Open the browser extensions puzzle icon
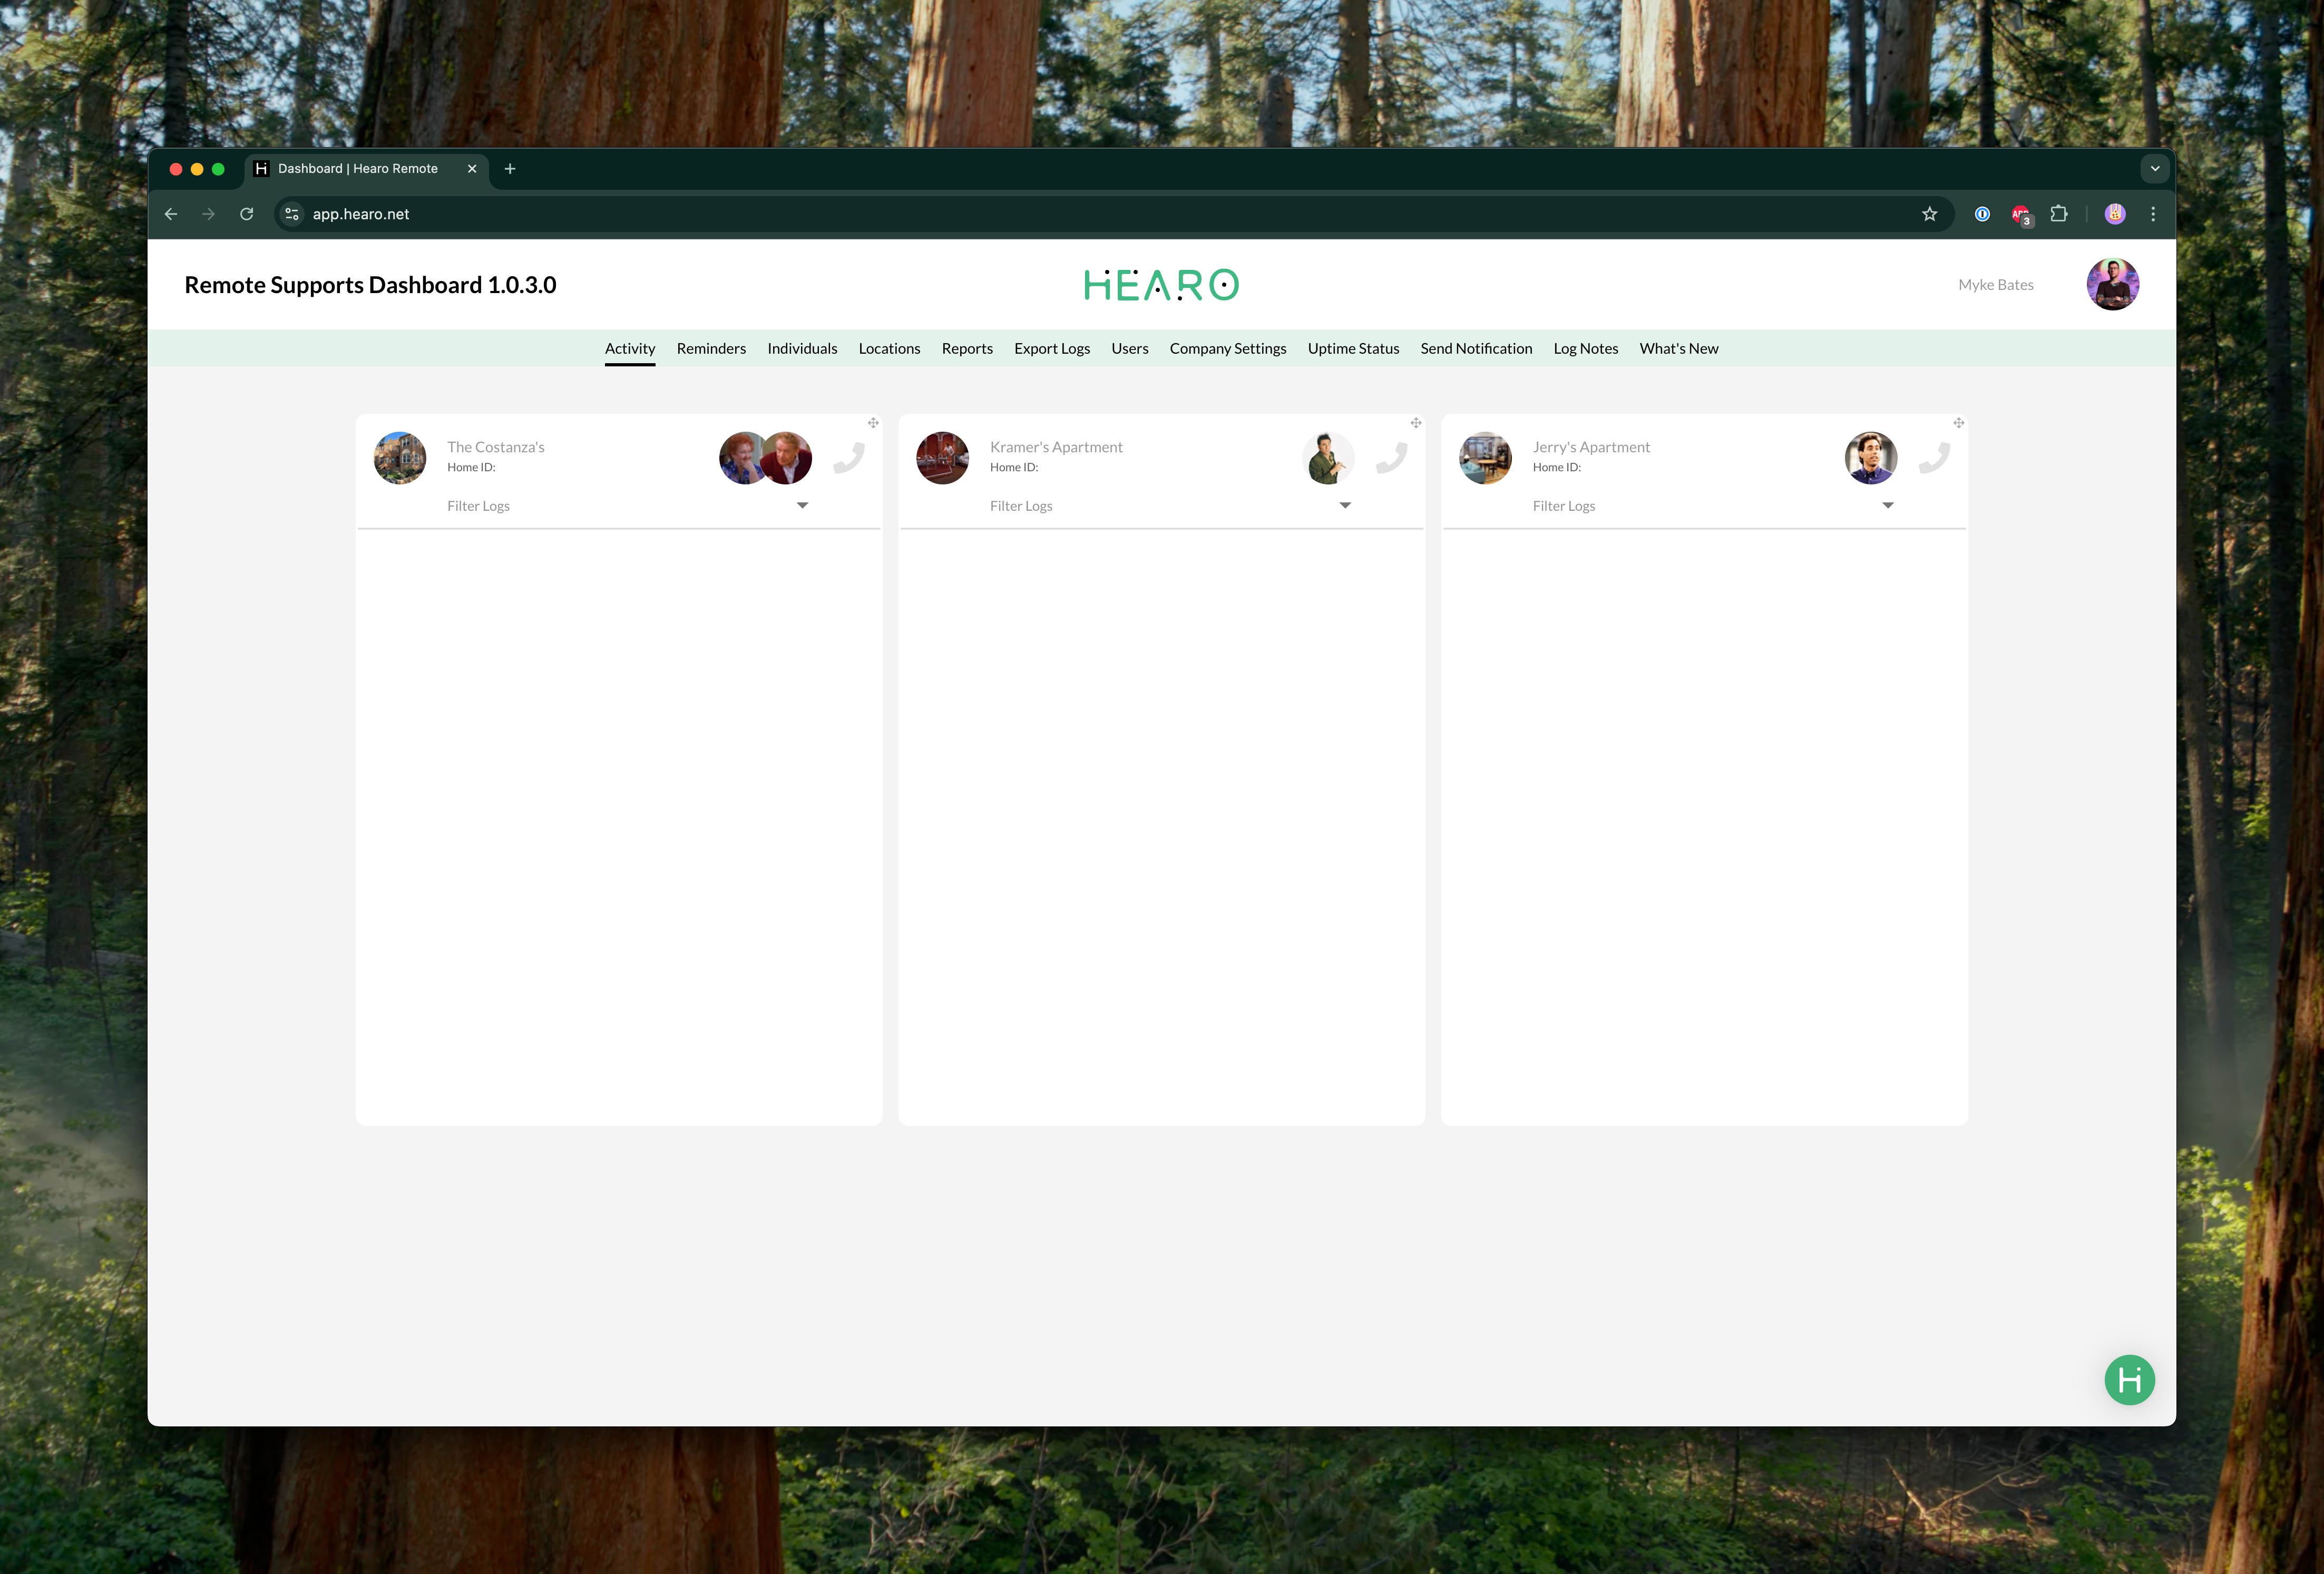The width and height of the screenshot is (2324, 1574). [x=2058, y=214]
